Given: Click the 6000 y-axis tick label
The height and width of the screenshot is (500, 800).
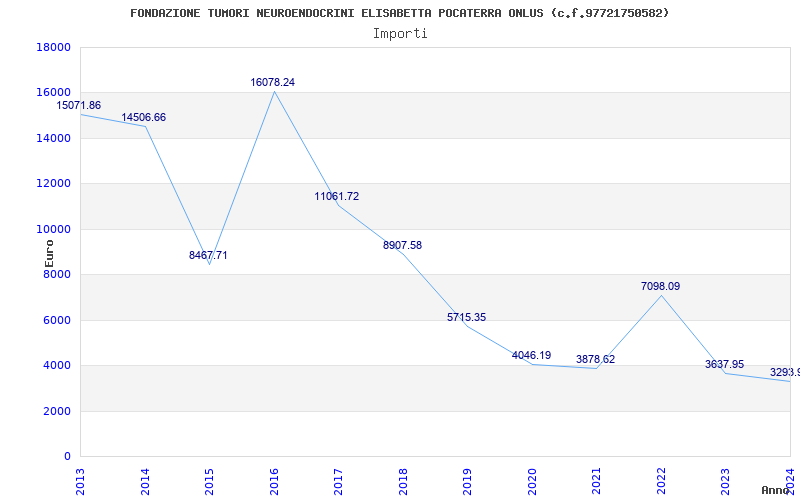Looking at the screenshot, I should pos(57,320).
